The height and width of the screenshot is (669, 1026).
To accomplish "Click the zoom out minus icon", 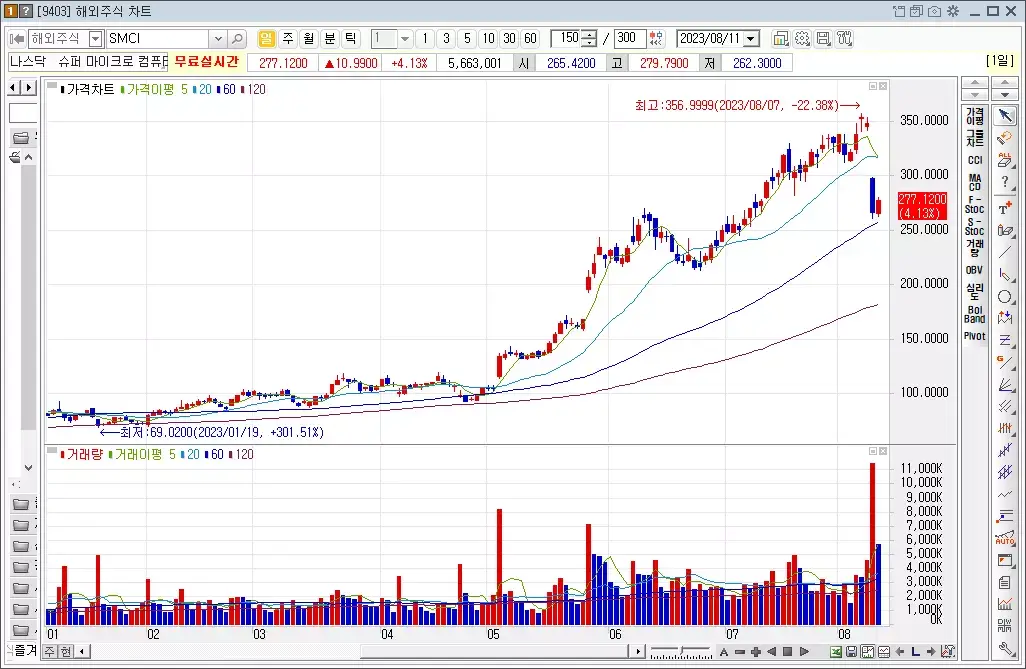I will pos(740,651).
